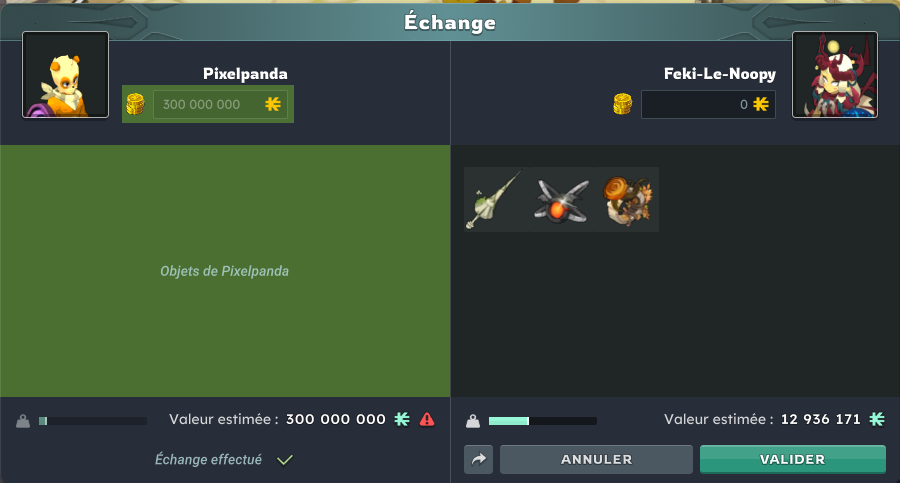Click Pixelpanda's gold coins stack icon
Screen dimensions: 900x483
[x=135, y=104]
